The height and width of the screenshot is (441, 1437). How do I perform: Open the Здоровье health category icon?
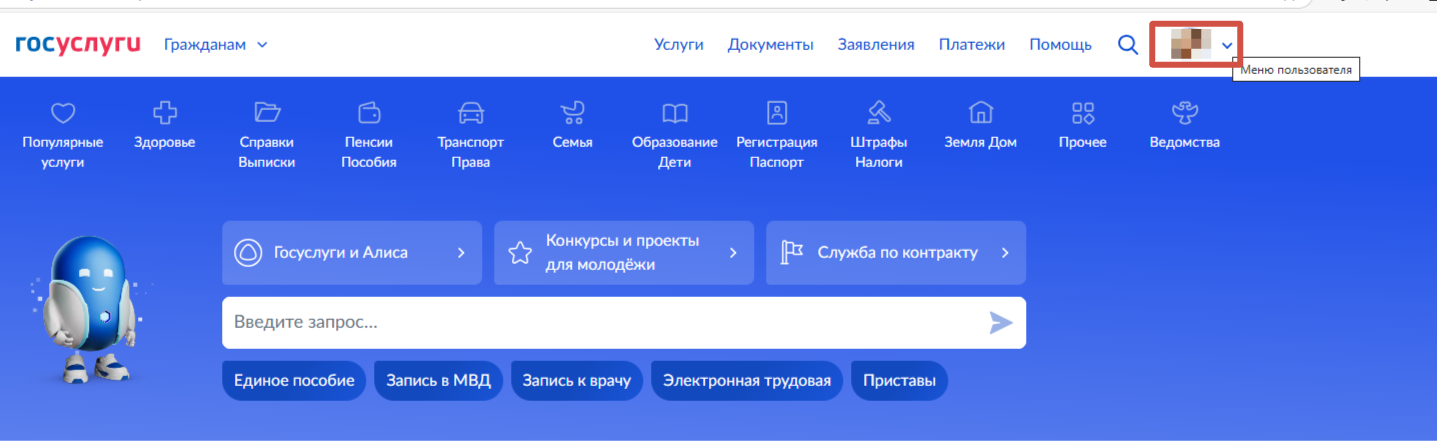pos(164,112)
